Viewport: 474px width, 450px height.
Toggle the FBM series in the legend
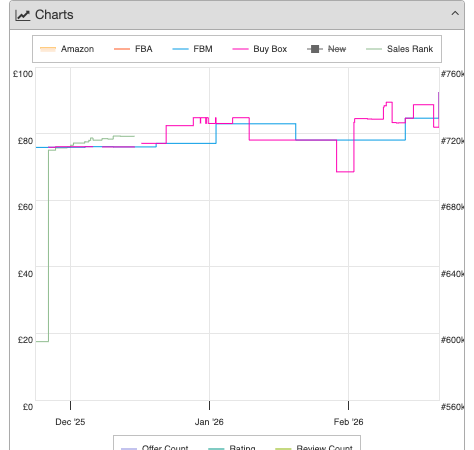point(192,49)
